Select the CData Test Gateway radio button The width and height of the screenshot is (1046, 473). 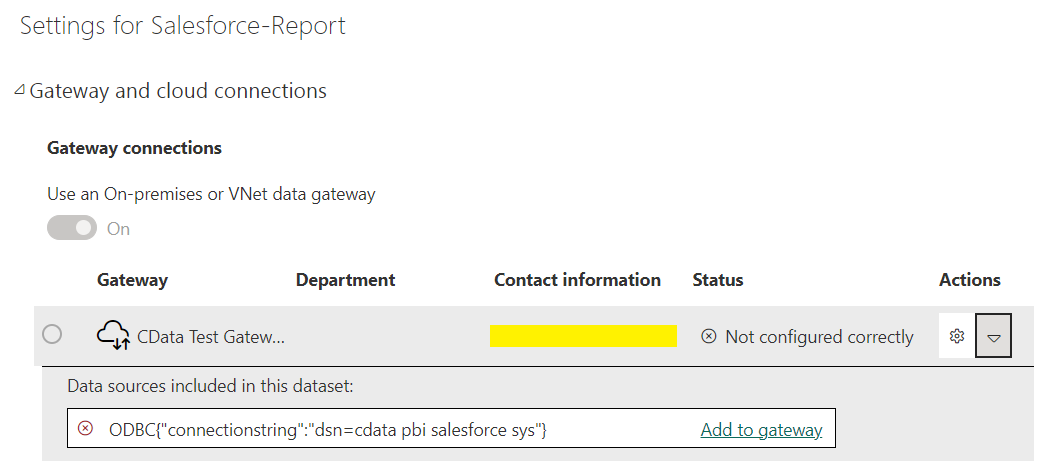click(52, 335)
